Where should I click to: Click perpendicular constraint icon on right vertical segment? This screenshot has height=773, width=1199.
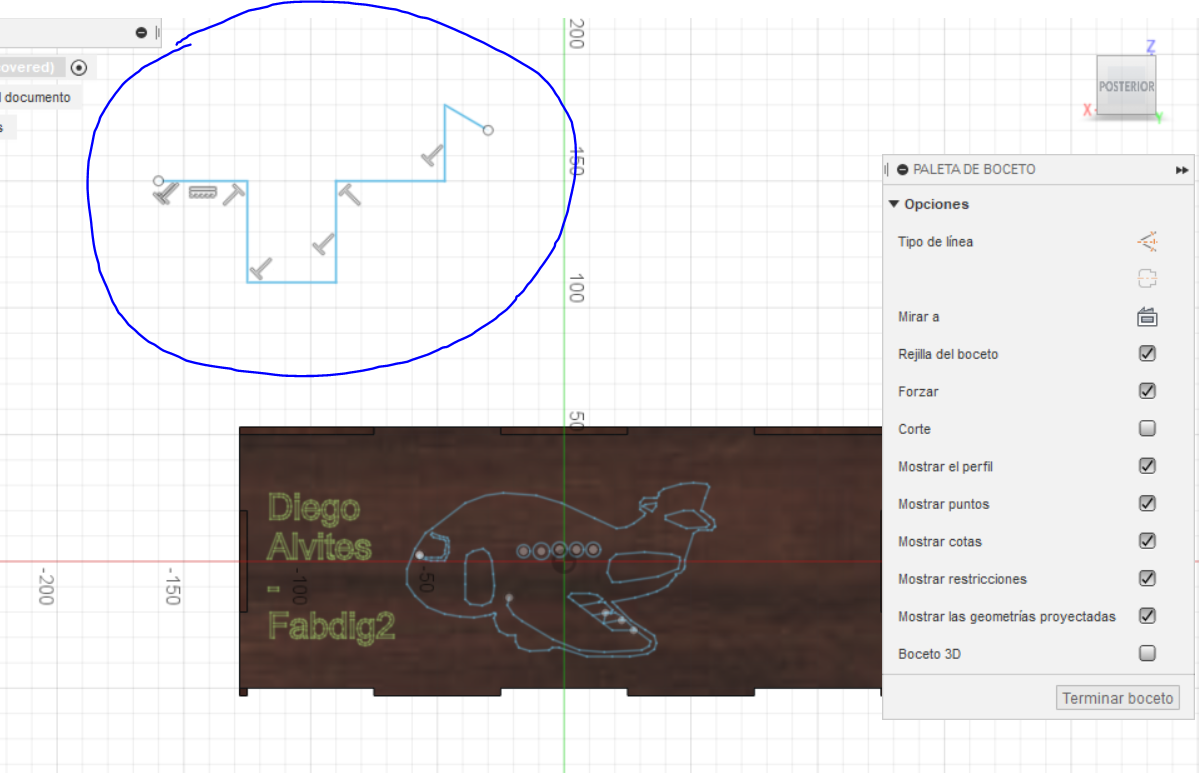click(323, 244)
